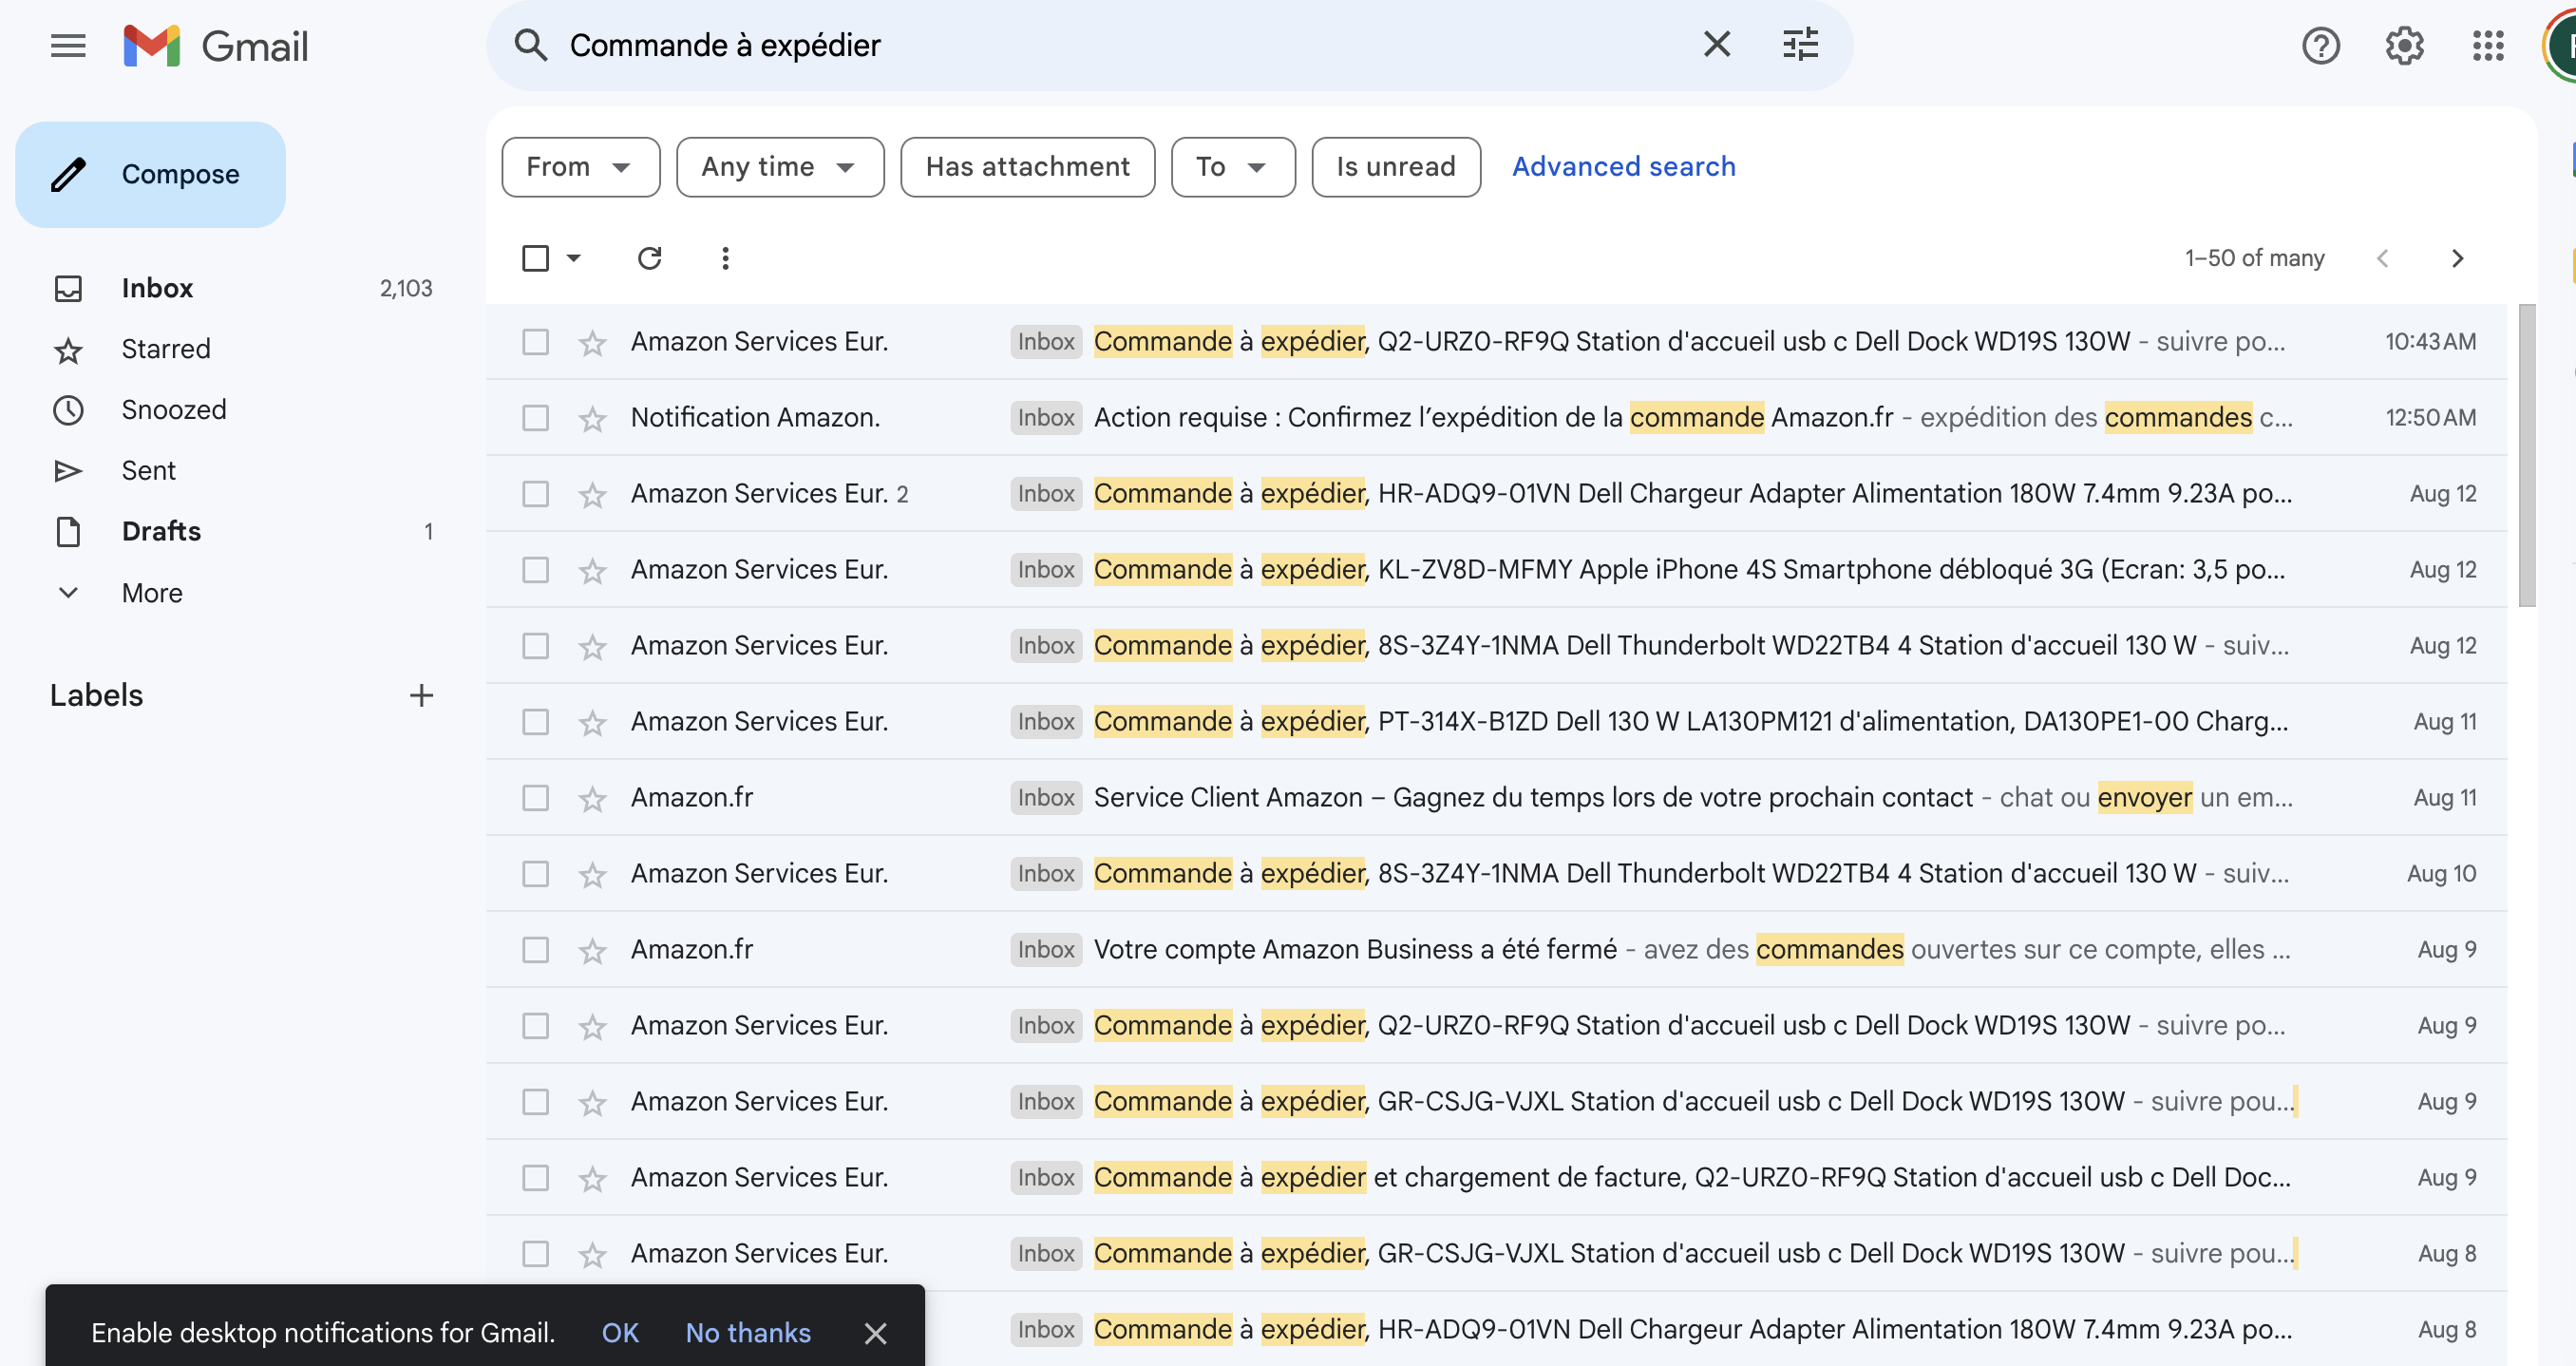
Task: Star the PT-314X-B1ZD Dell 130 W email
Action: point(593,723)
